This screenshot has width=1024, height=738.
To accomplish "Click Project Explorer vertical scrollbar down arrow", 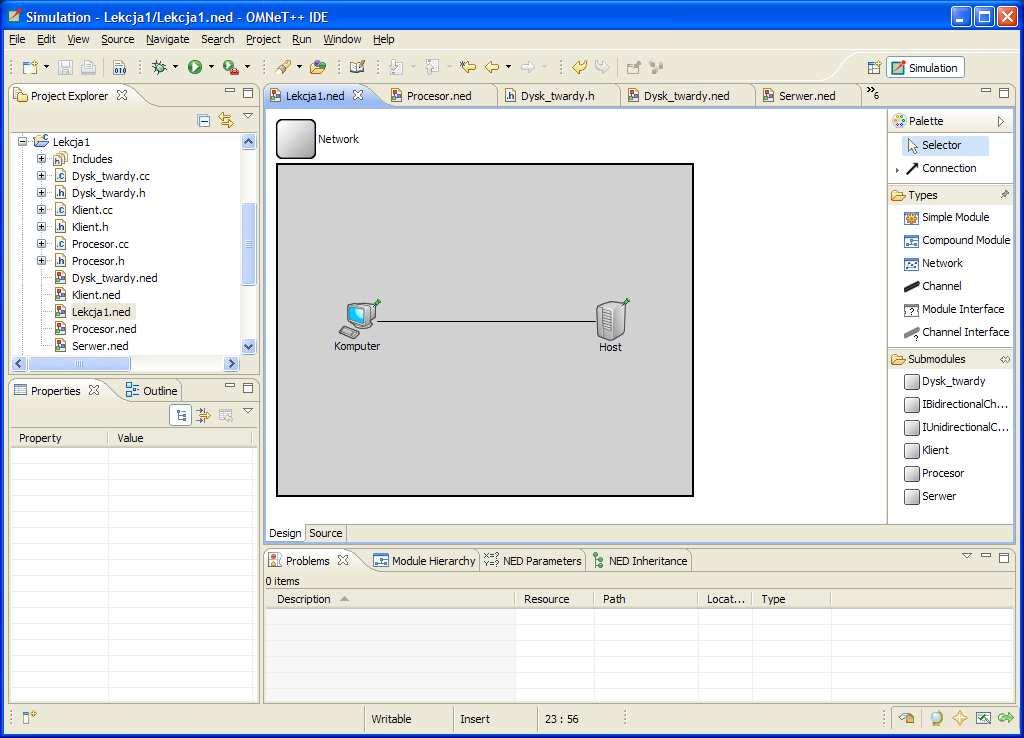I will [248, 347].
